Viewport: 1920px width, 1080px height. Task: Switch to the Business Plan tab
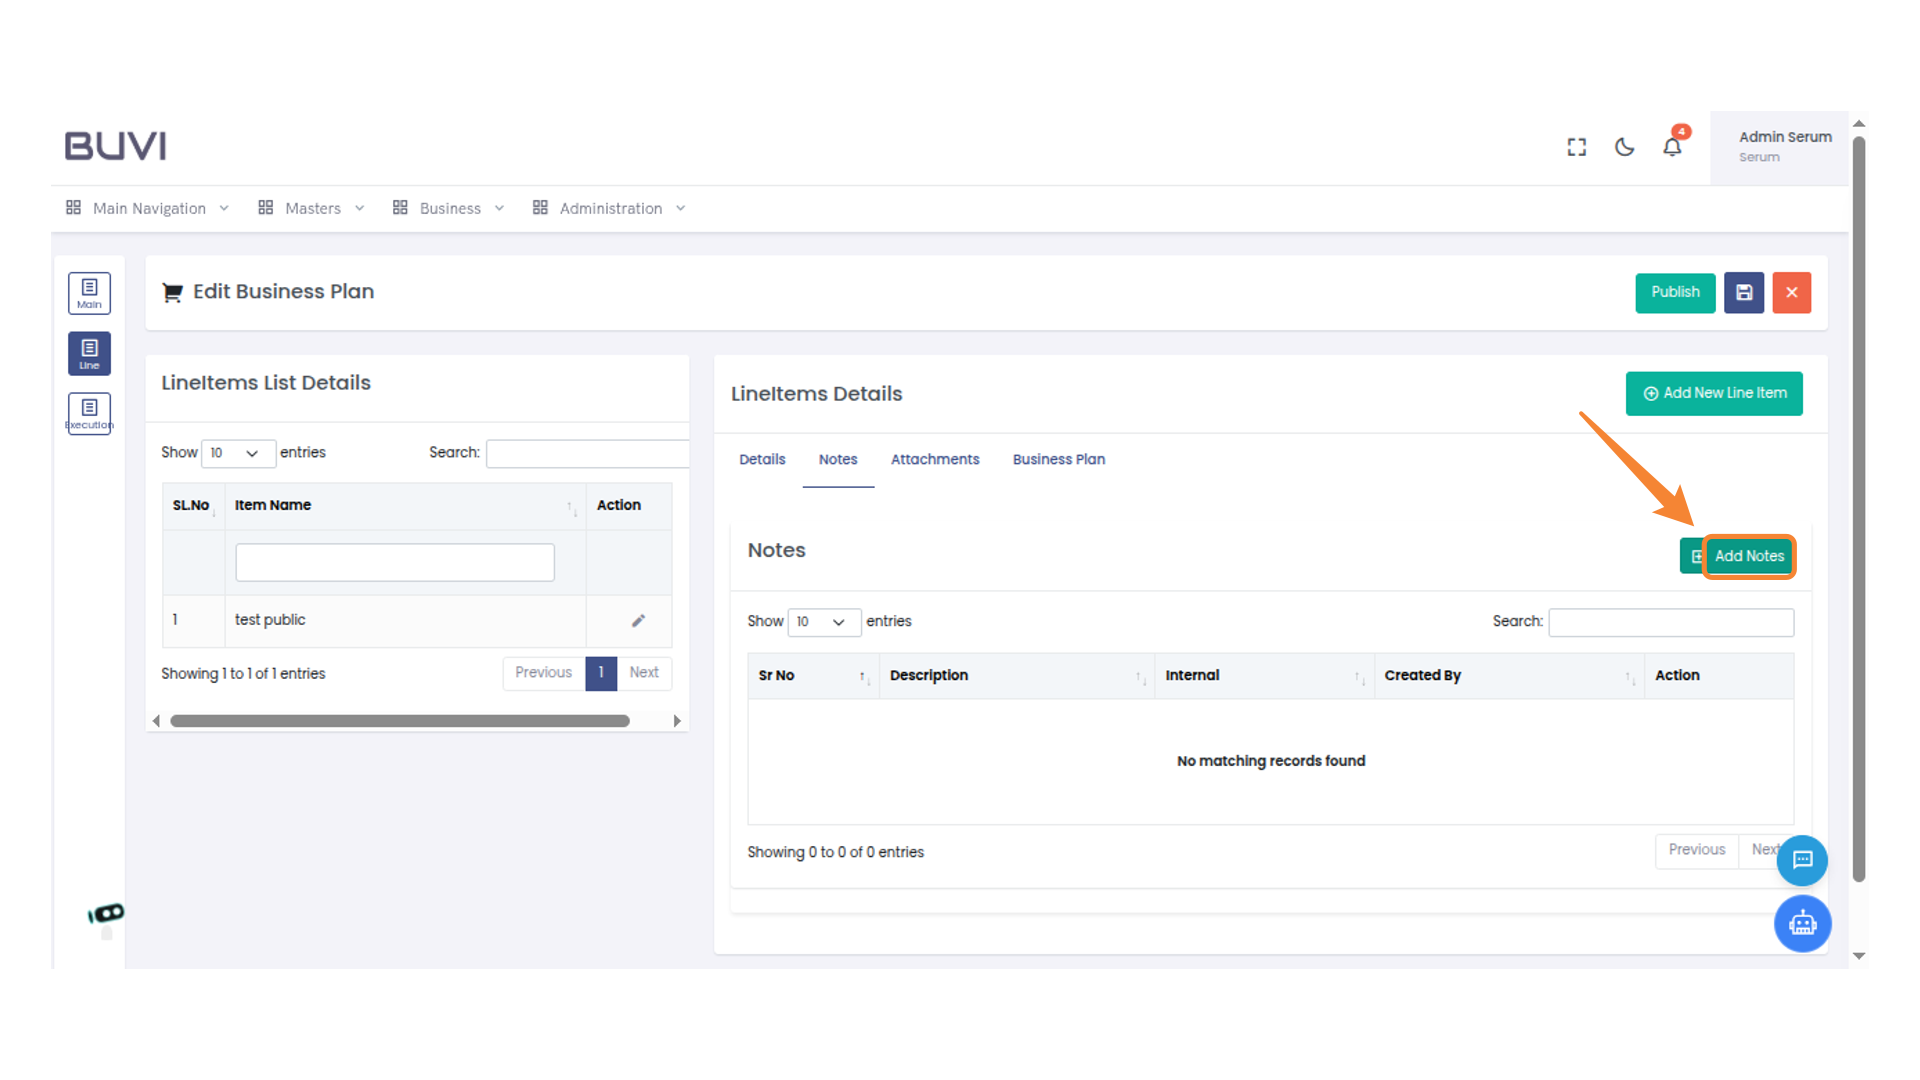[1058, 459]
